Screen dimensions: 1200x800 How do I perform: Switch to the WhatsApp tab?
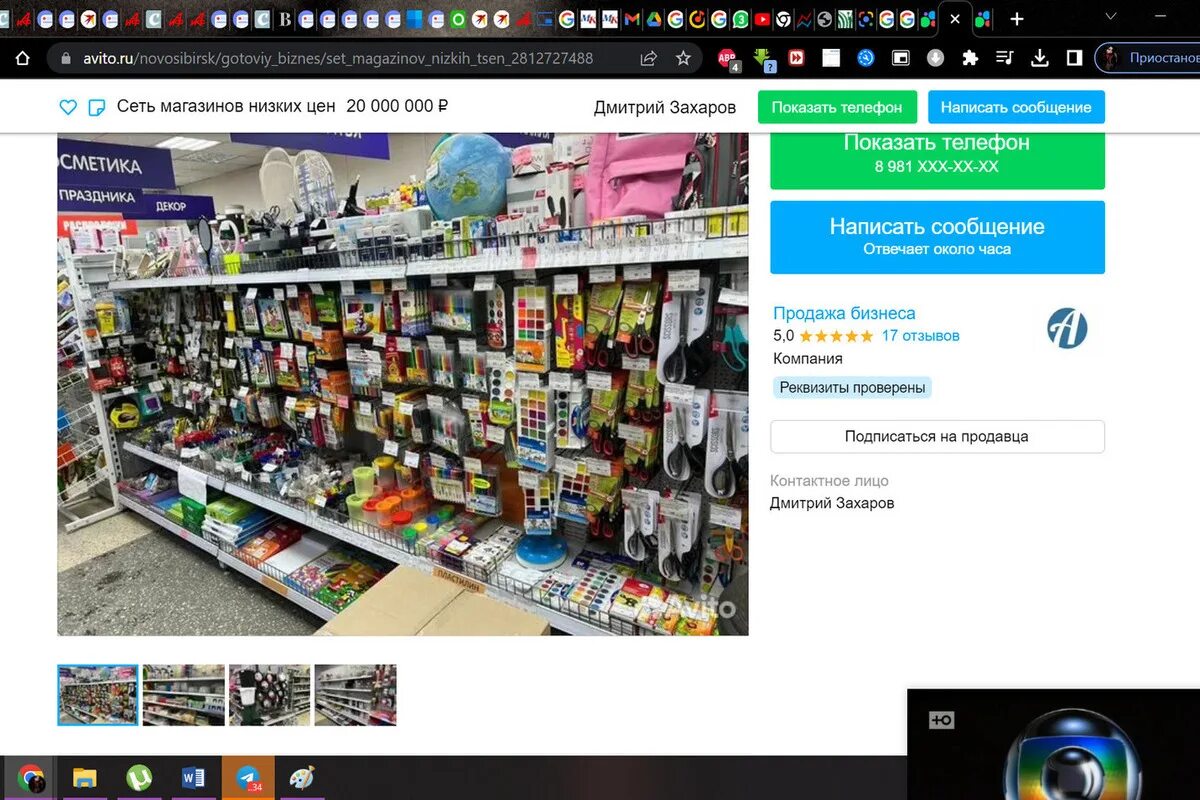point(740,19)
